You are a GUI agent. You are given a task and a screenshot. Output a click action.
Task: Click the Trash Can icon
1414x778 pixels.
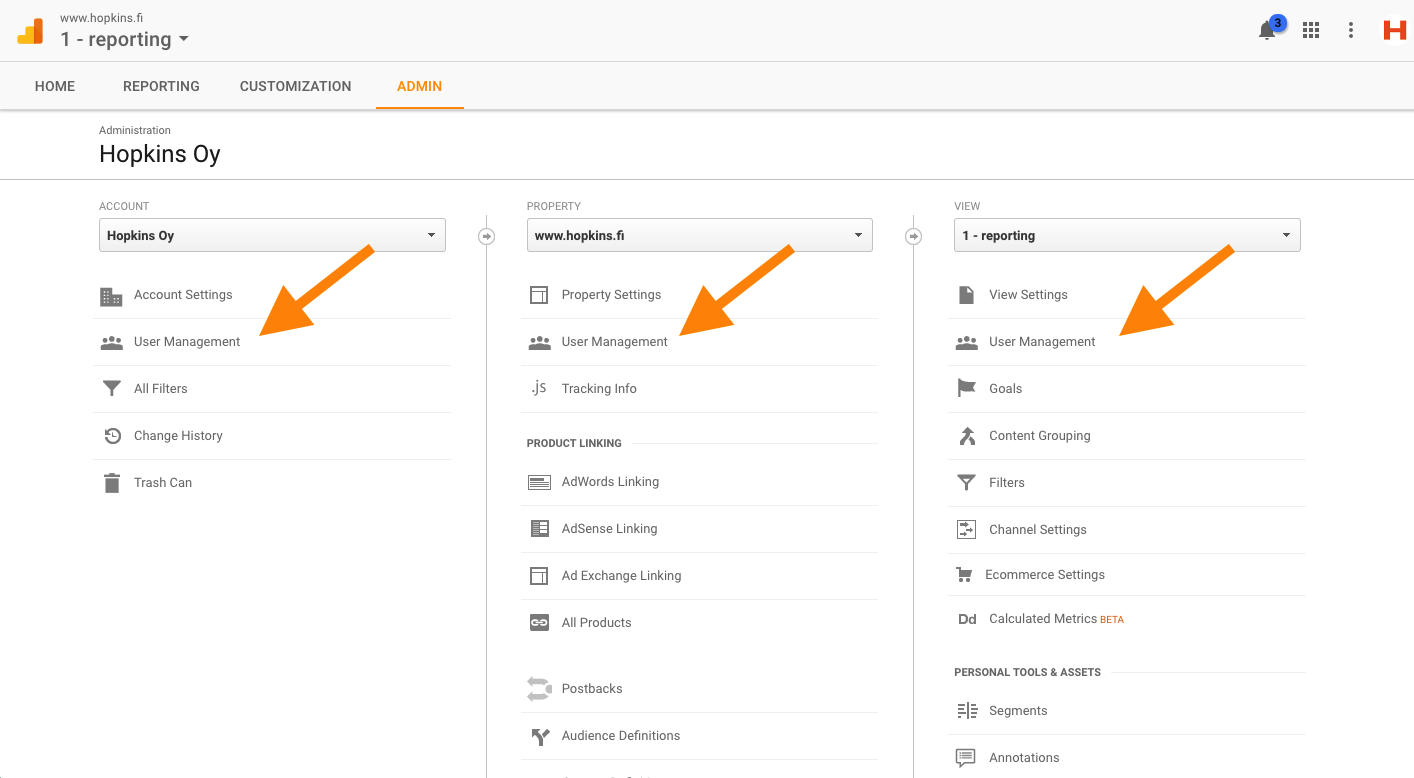pyautogui.click(x=111, y=483)
